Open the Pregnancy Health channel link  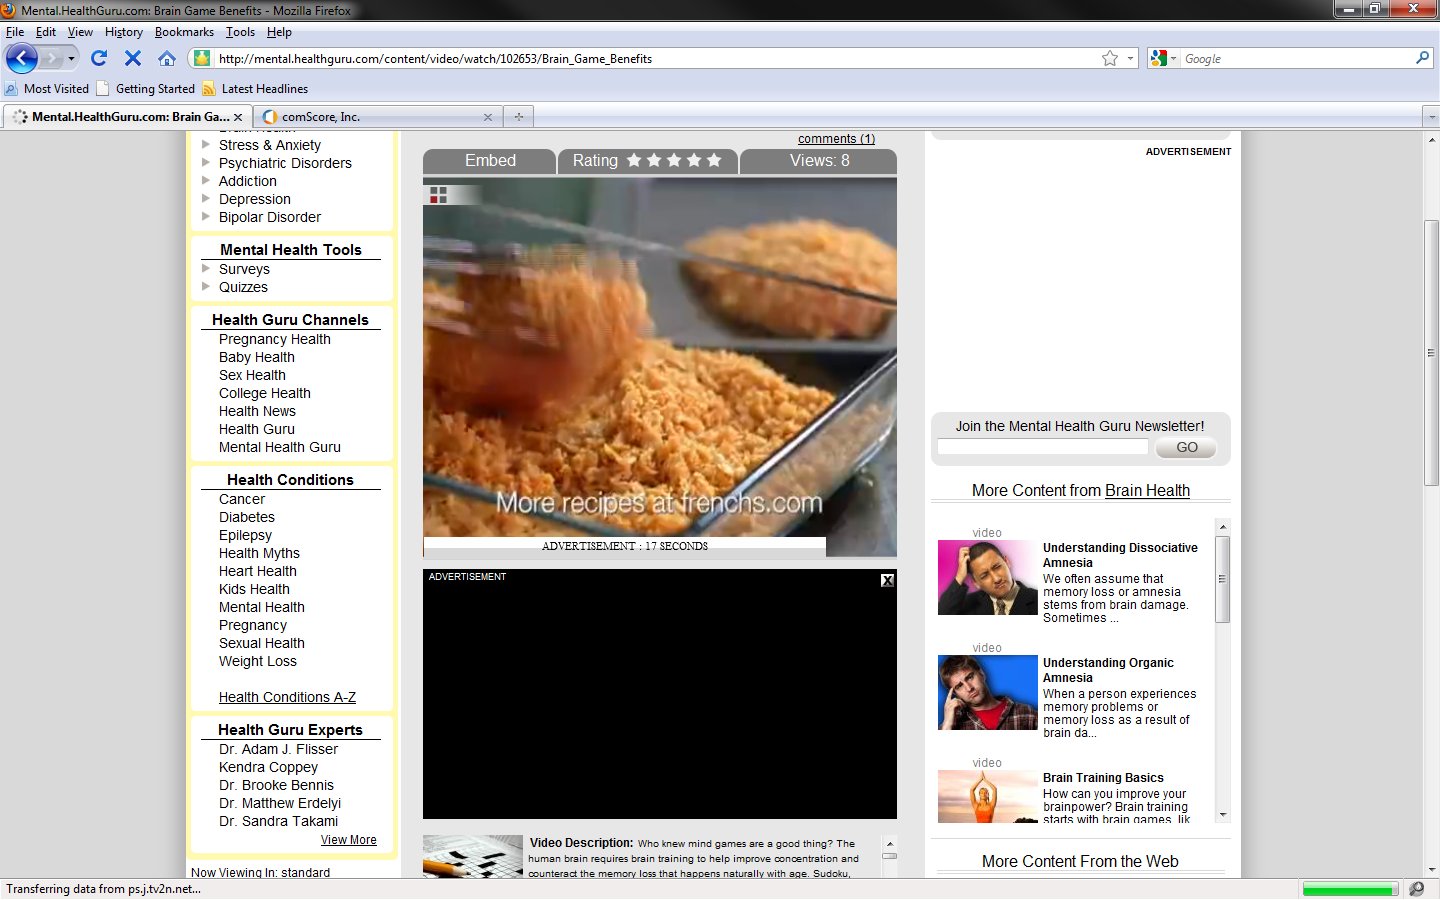pyautogui.click(x=275, y=339)
